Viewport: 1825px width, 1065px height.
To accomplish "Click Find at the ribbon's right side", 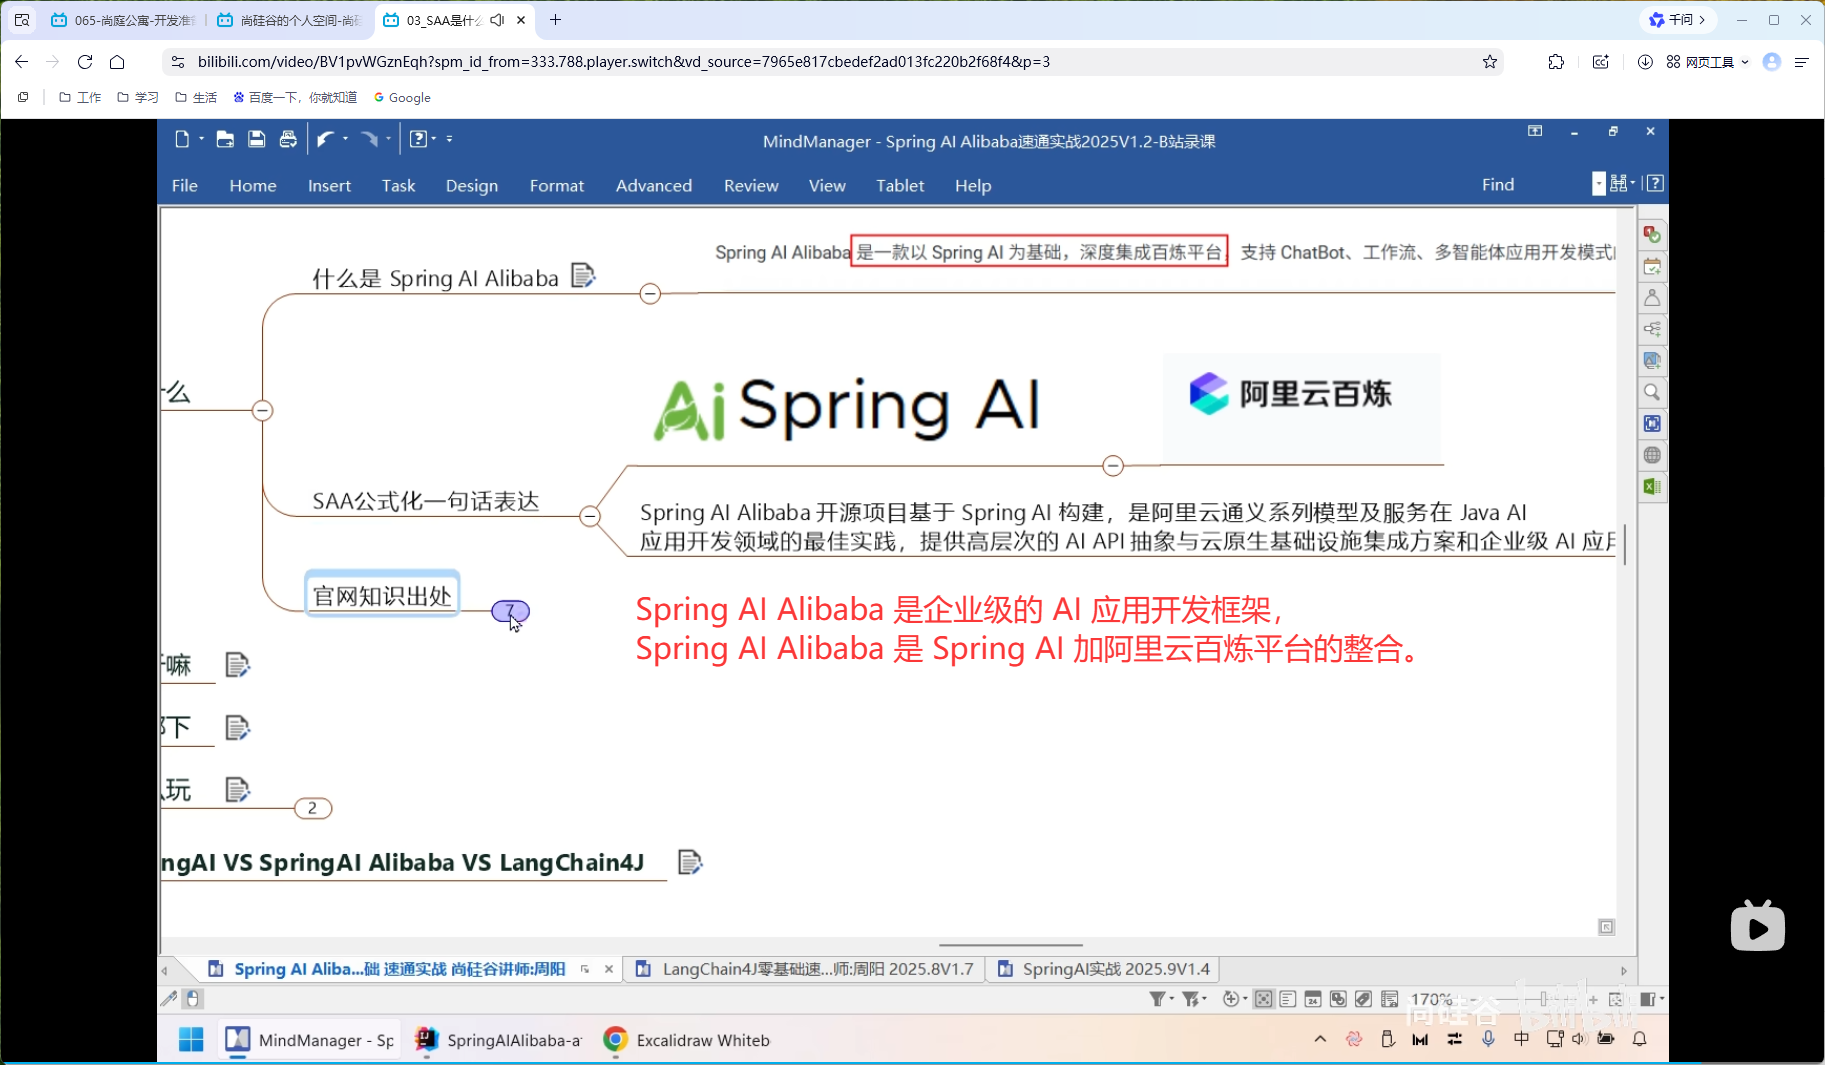I will [1498, 184].
